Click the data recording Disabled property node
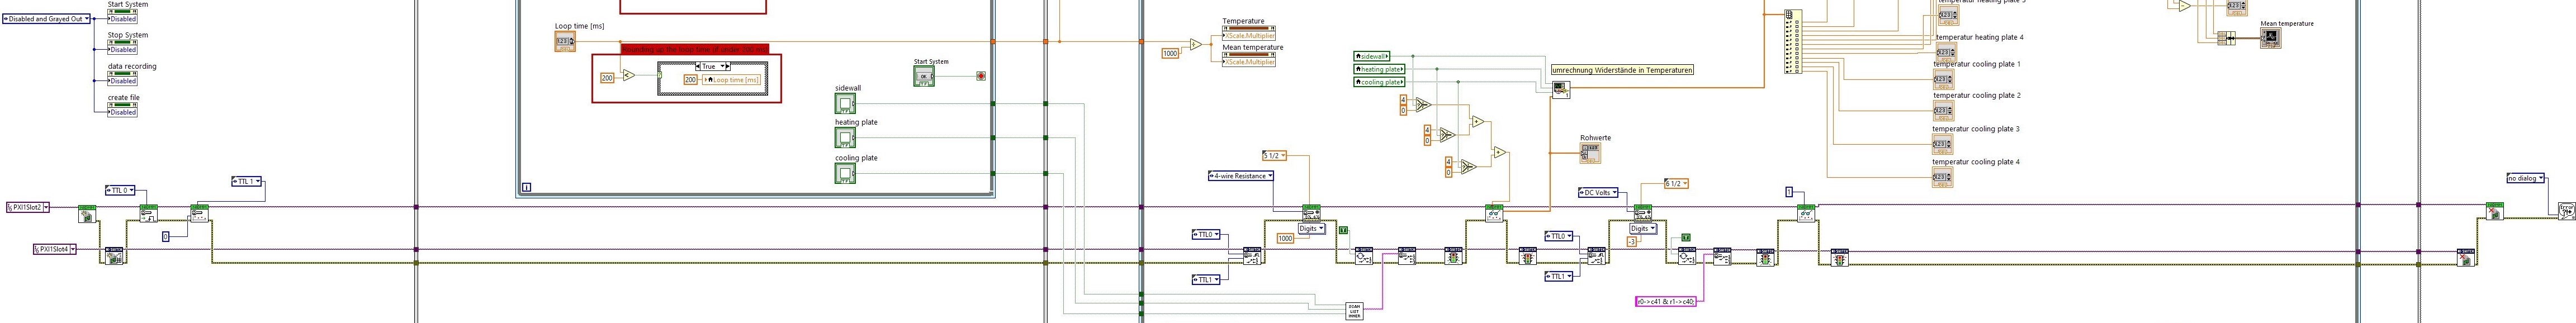 (x=122, y=77)
